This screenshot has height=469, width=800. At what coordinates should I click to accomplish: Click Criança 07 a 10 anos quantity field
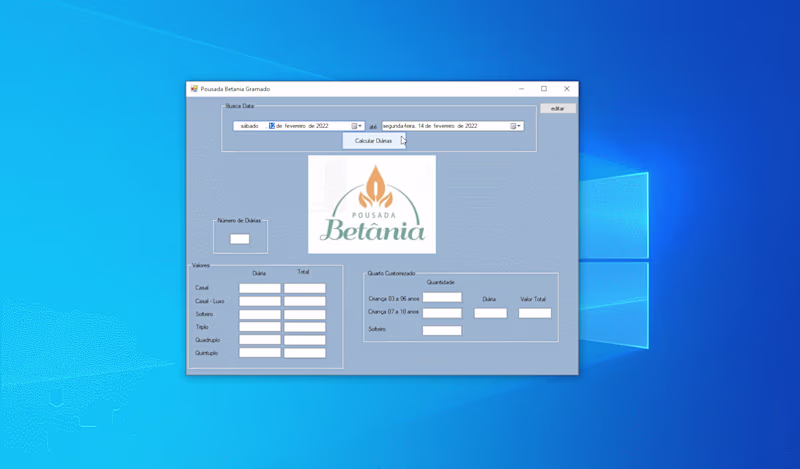[442, 313]
